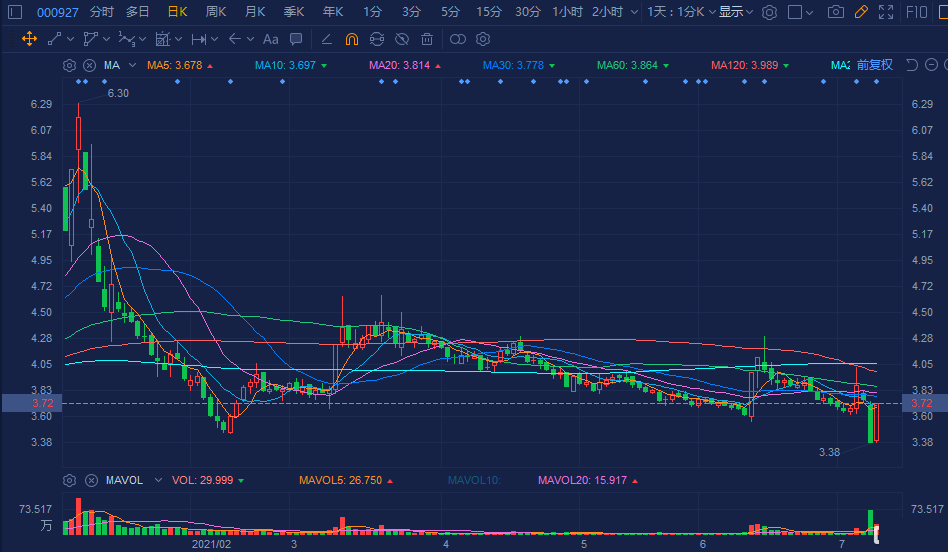Click the MA20 pink legend label
This screenshot has height=552, width=948.
400,65
